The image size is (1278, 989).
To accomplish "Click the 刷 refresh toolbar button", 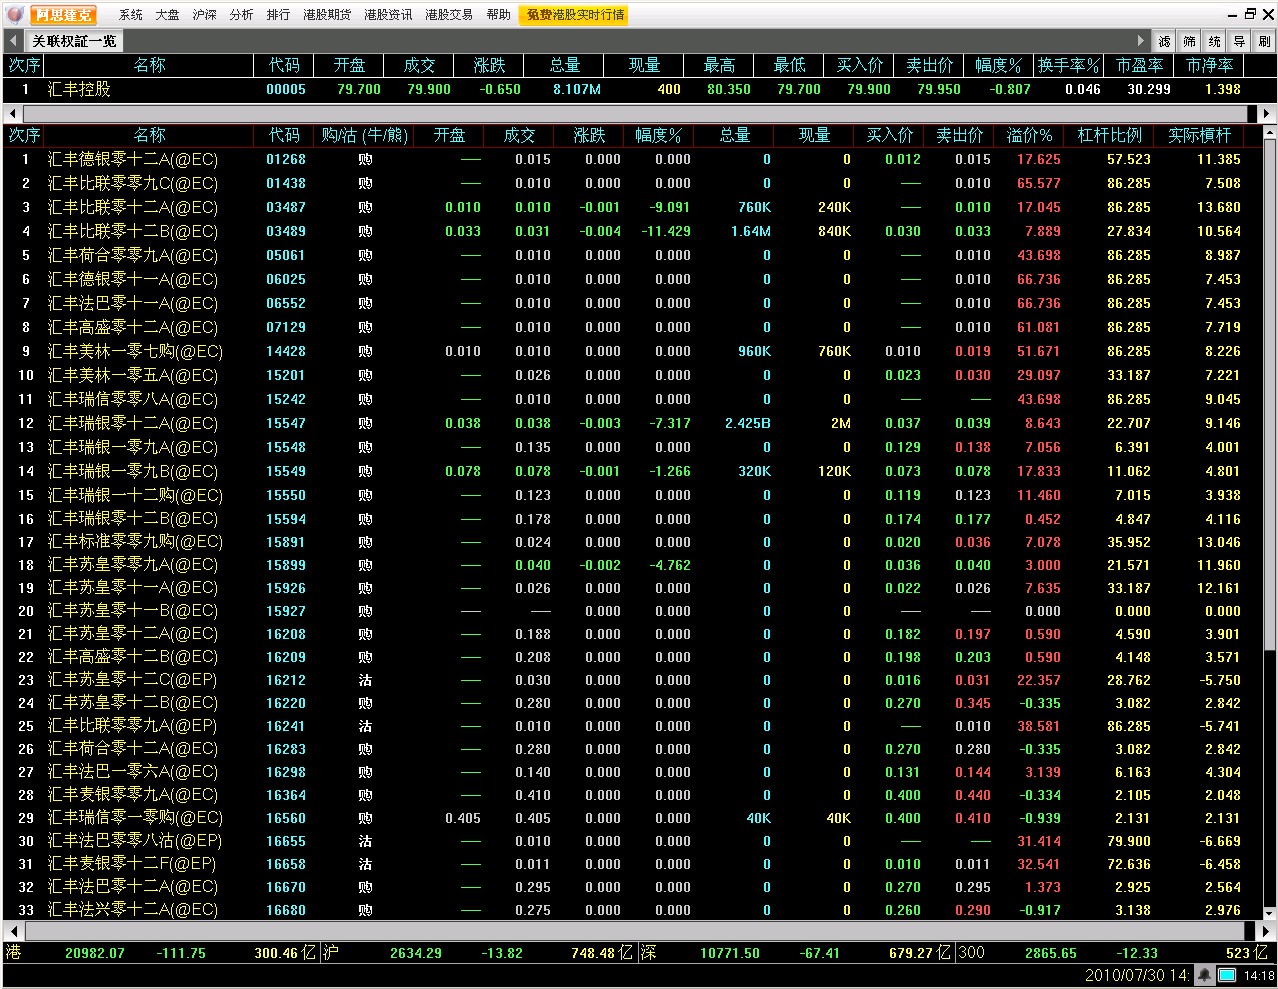I will [x=1265, y=41].
